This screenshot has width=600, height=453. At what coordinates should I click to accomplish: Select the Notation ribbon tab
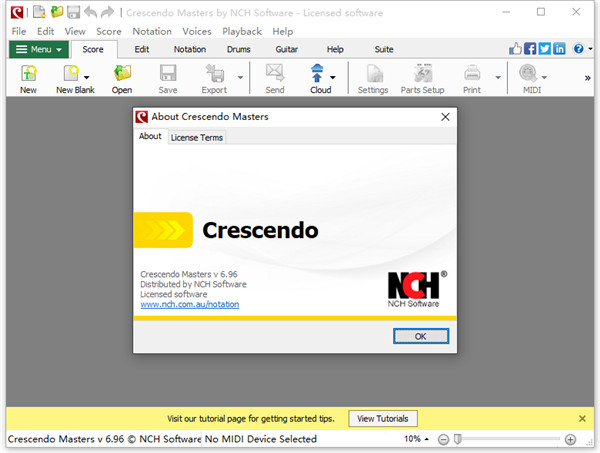(190, 49)
